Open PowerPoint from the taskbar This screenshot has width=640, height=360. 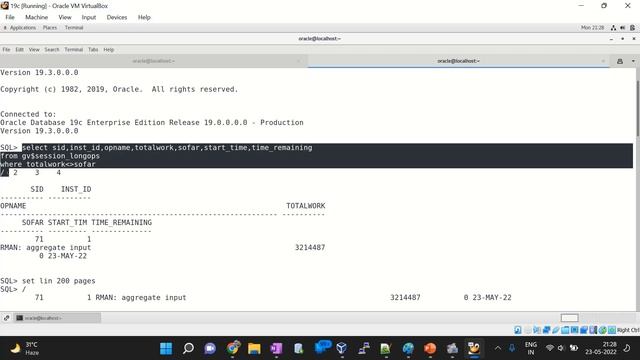[x=430, y=348]
